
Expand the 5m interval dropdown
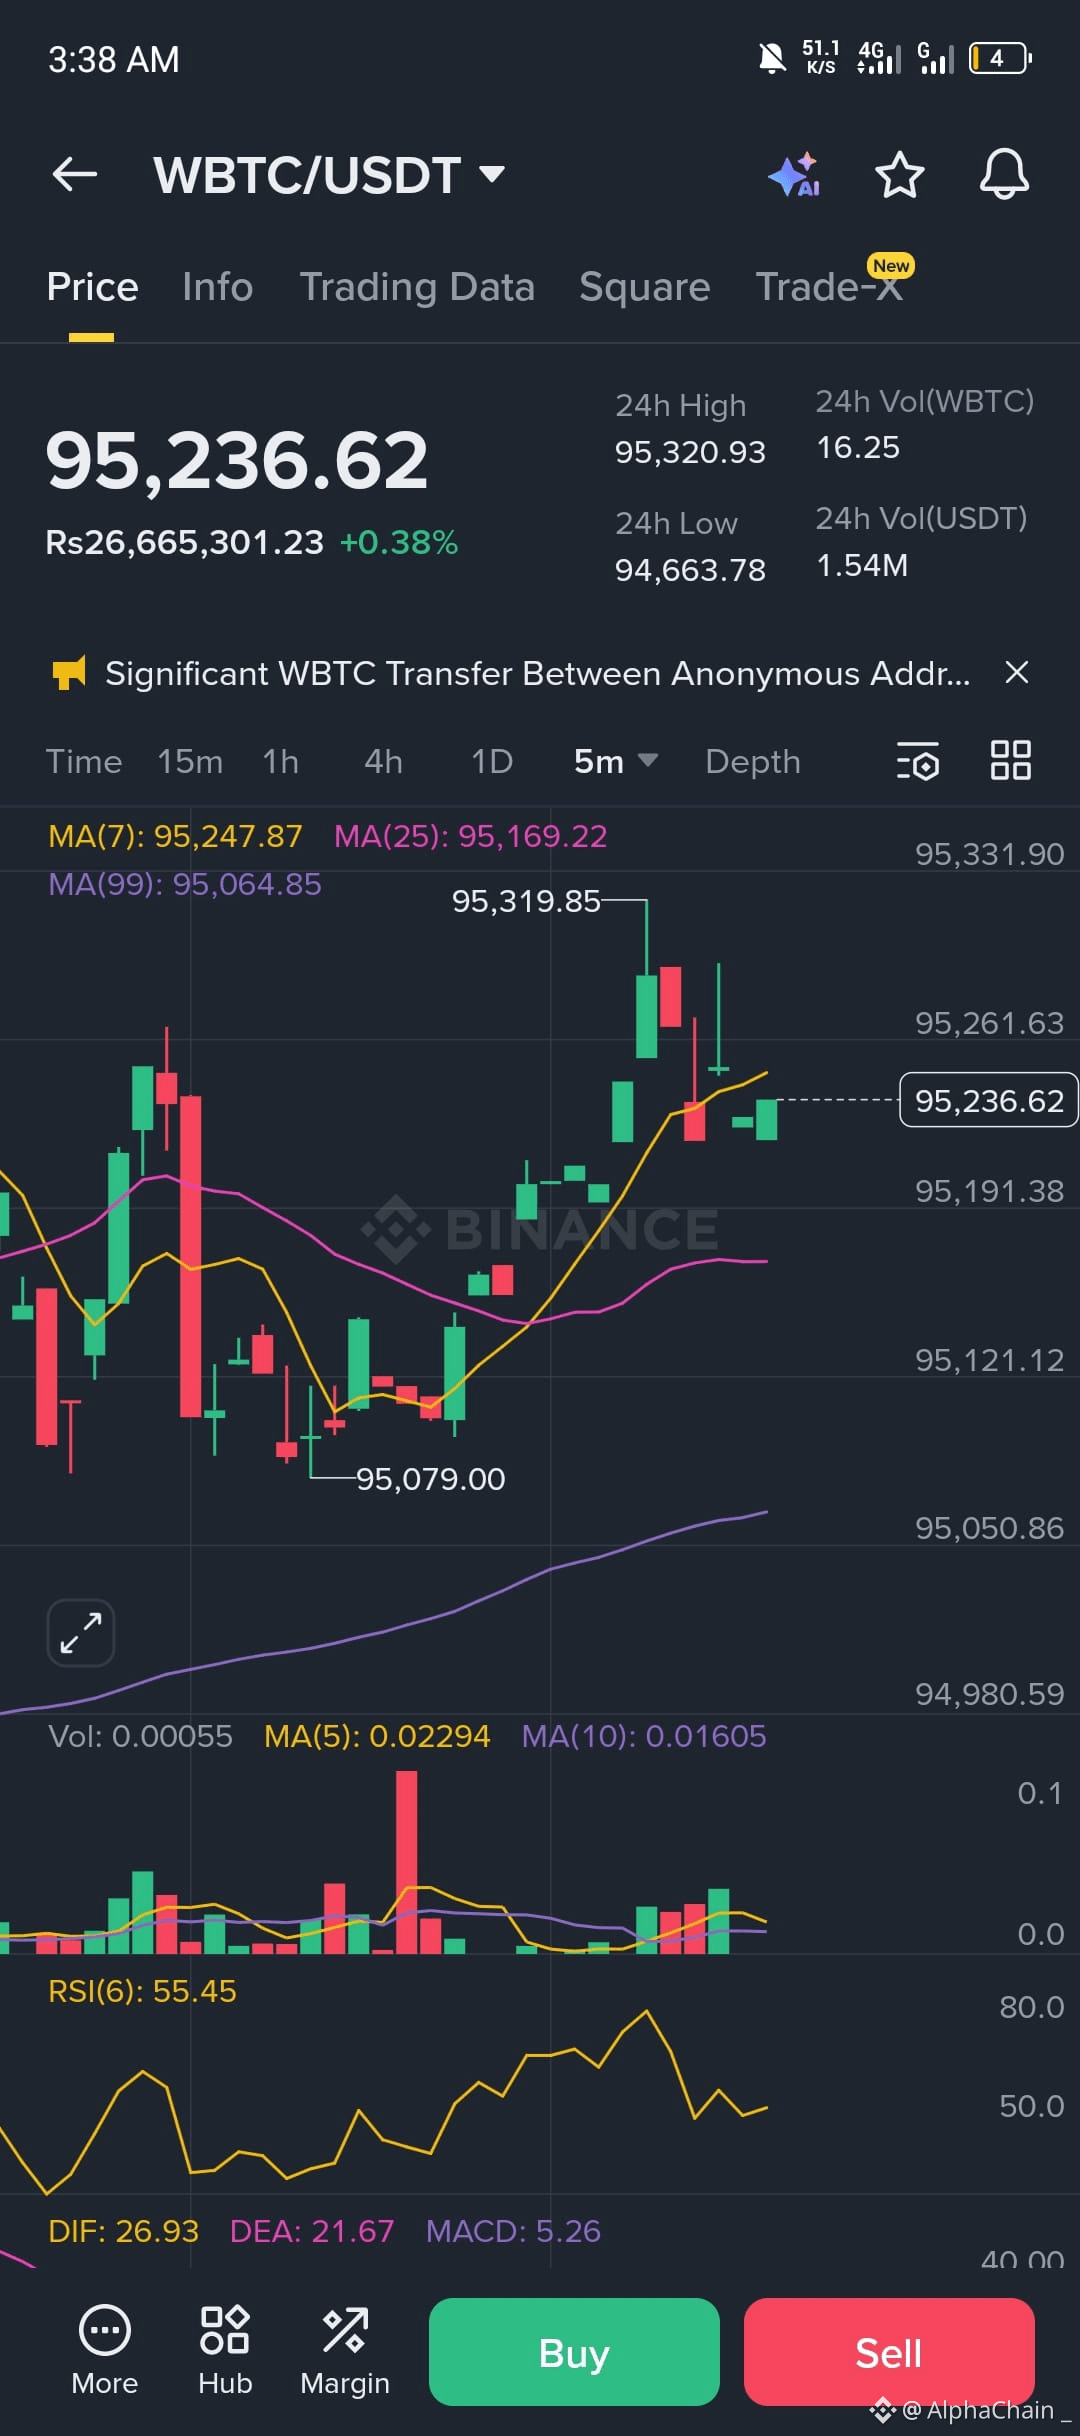[x=616, y=761]
